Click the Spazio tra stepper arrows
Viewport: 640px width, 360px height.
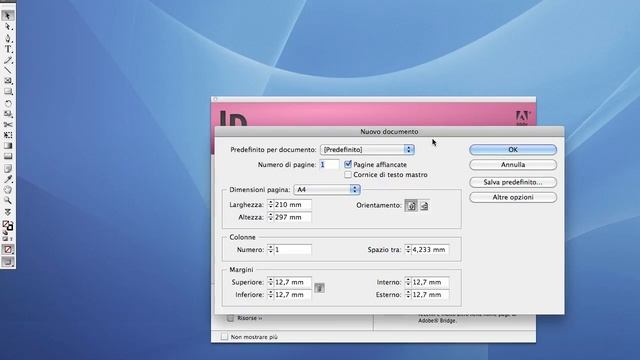[x=408, y=249]
